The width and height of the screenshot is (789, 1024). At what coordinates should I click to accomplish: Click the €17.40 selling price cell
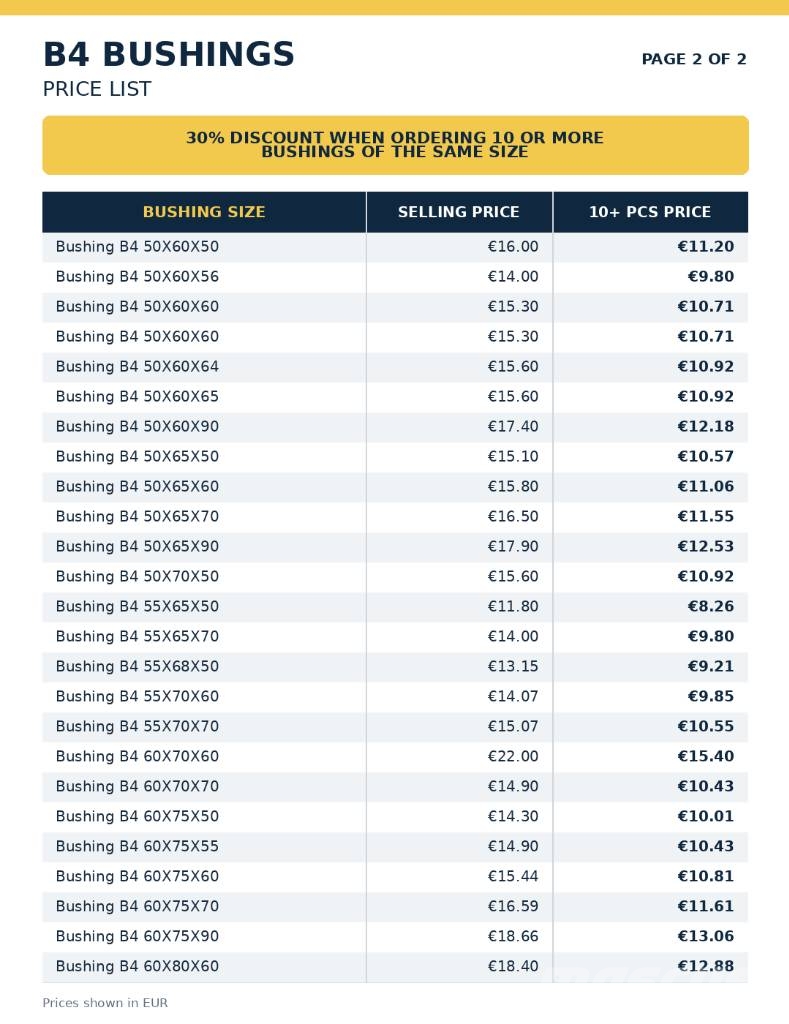(x=513, y=426)
